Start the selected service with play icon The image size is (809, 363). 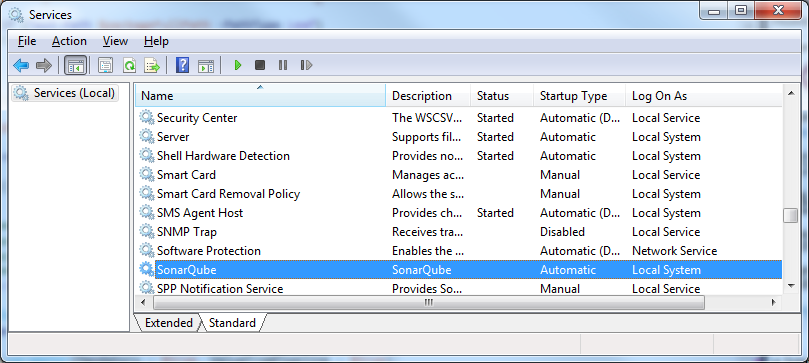pos(238,65)
